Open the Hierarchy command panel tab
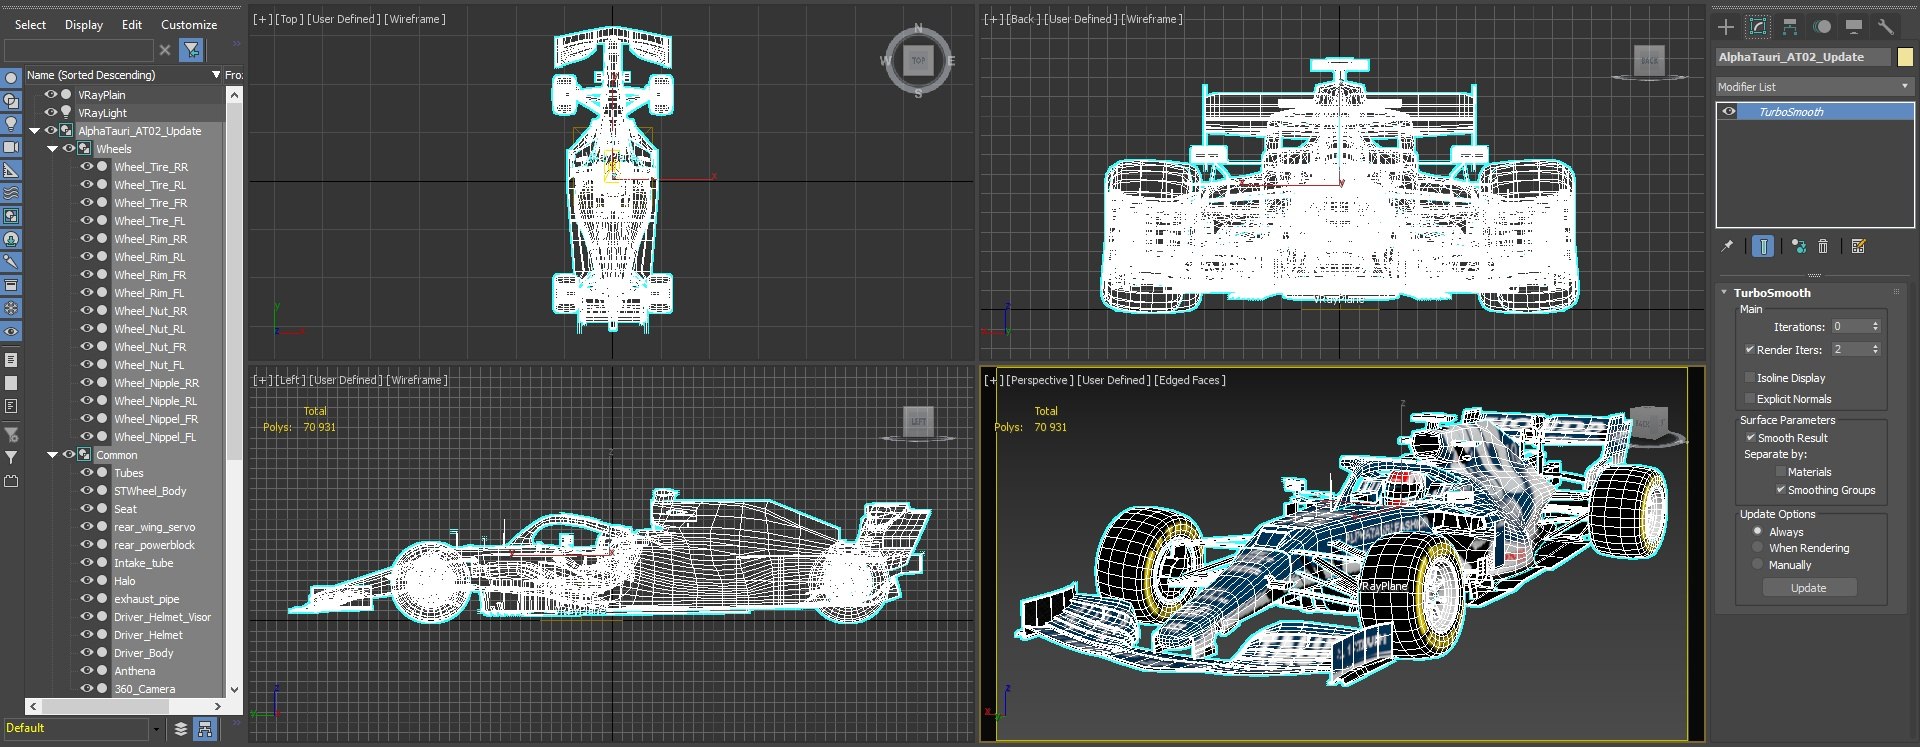Viewport: 1920px width, 747px height. [1790, 27]
